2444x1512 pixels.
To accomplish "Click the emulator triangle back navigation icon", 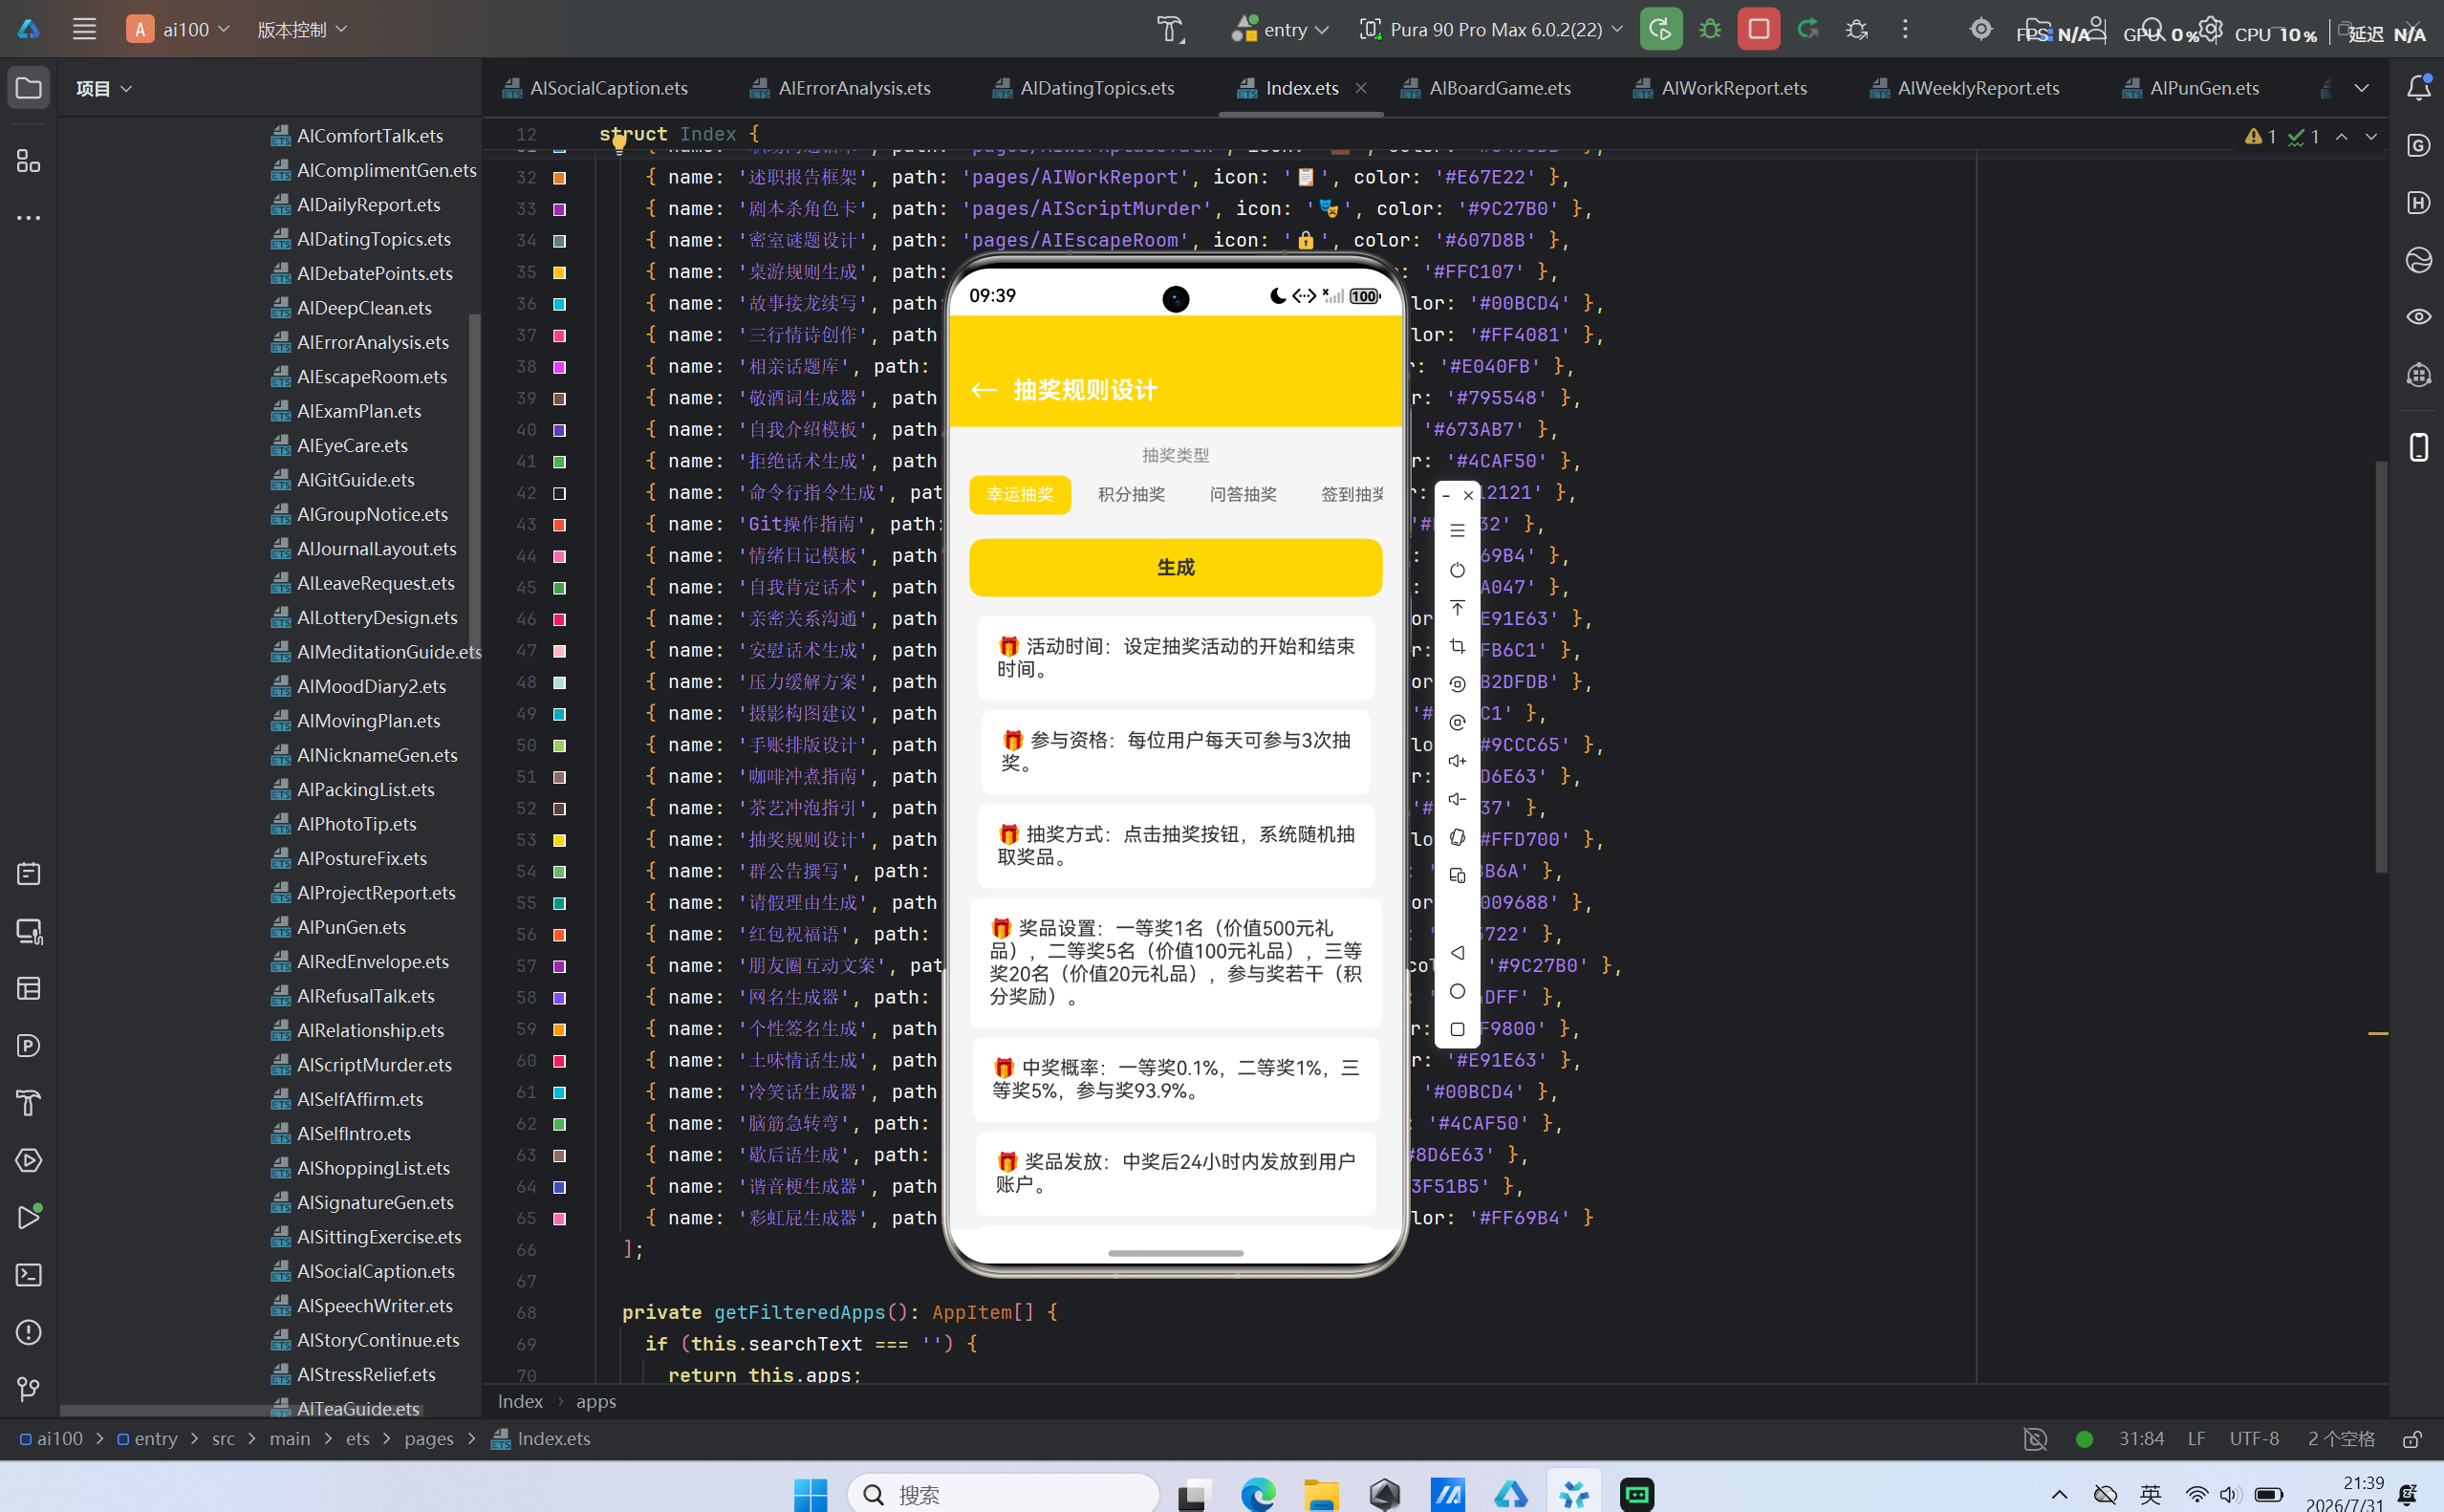I will [1457, 953].
